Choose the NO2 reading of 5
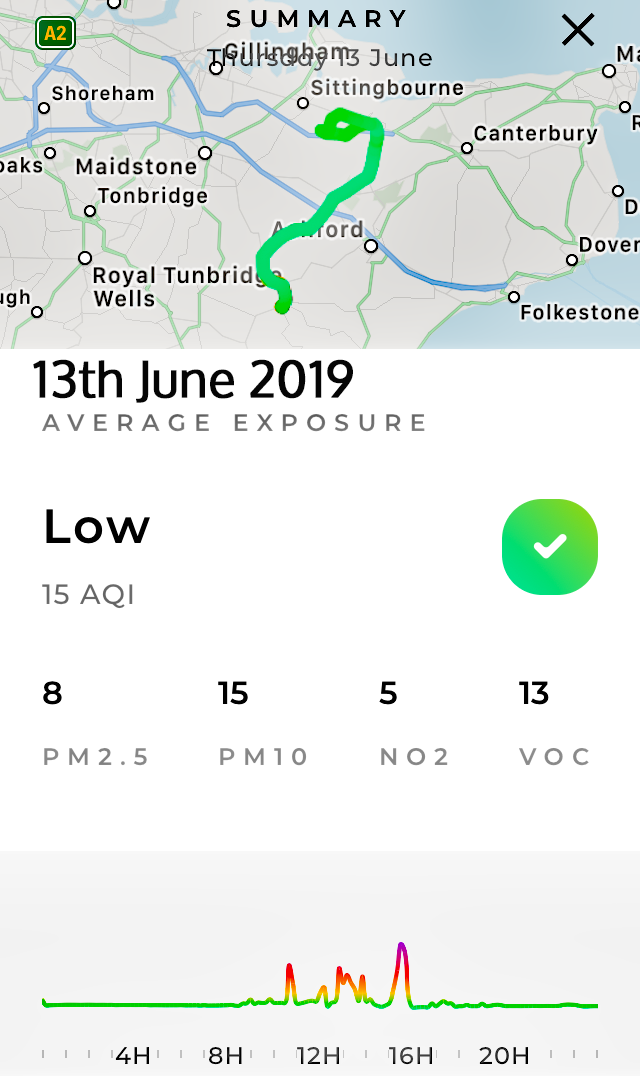The image size is (640, 1082). (x=388, y=693)
